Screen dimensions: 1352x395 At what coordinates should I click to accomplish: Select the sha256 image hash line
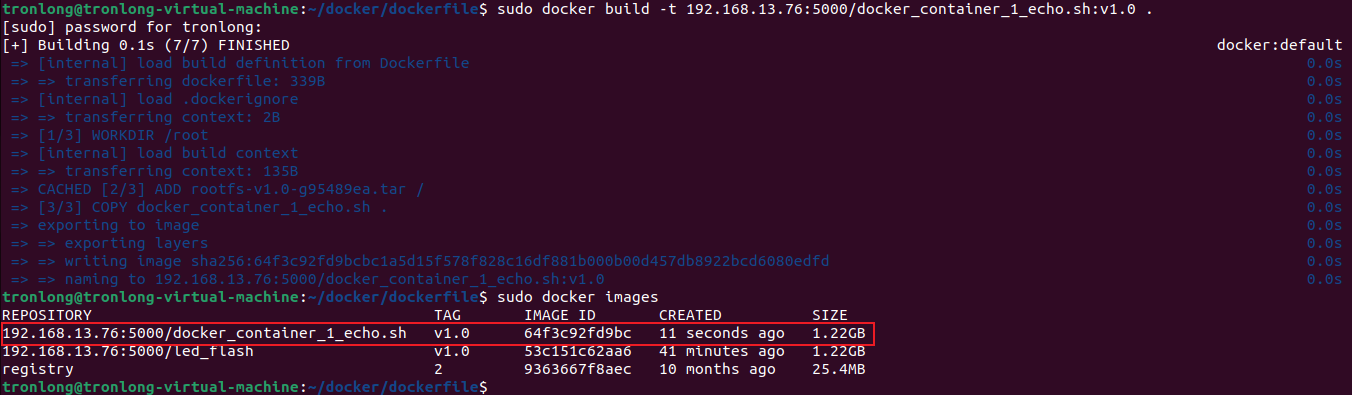click(x=420, y=261)
